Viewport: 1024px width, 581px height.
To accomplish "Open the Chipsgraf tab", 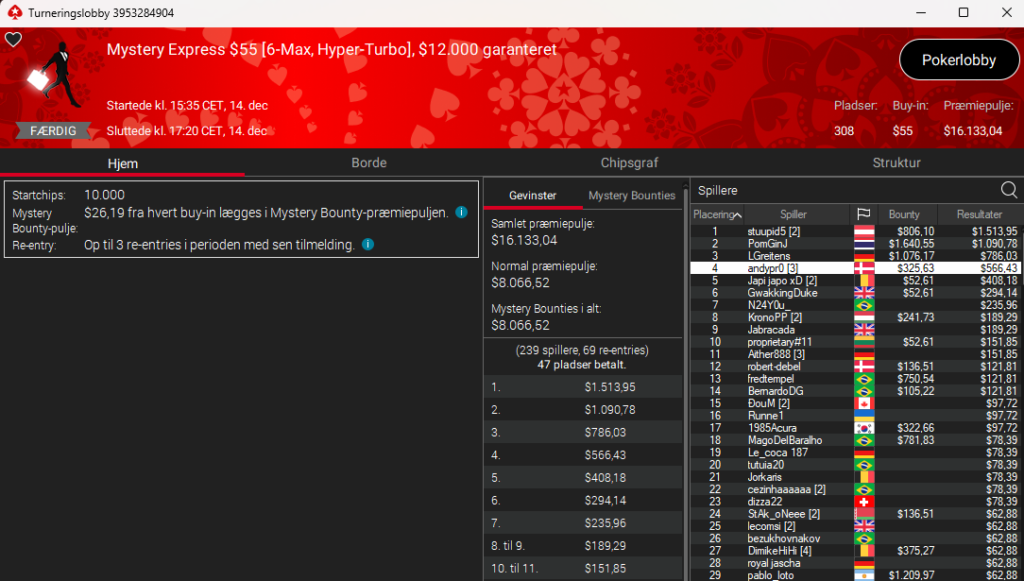I will tap(630, 163).
